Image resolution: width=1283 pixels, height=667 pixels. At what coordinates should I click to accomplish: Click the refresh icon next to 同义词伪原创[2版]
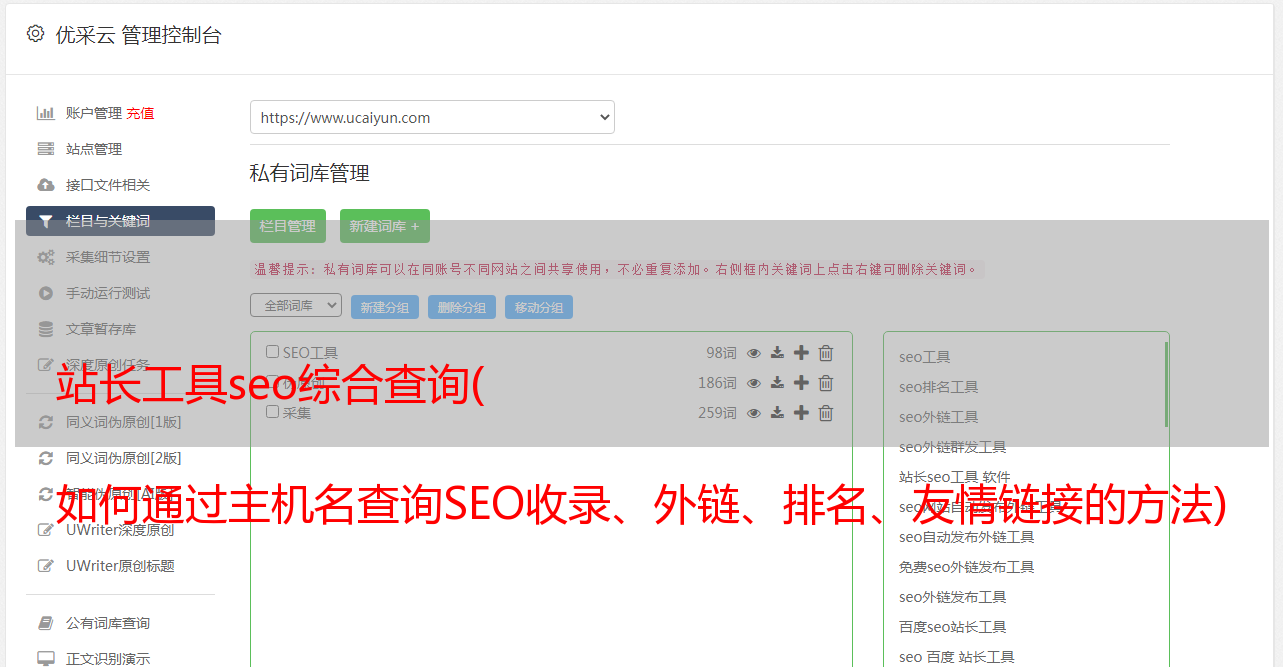pos(45,458)
